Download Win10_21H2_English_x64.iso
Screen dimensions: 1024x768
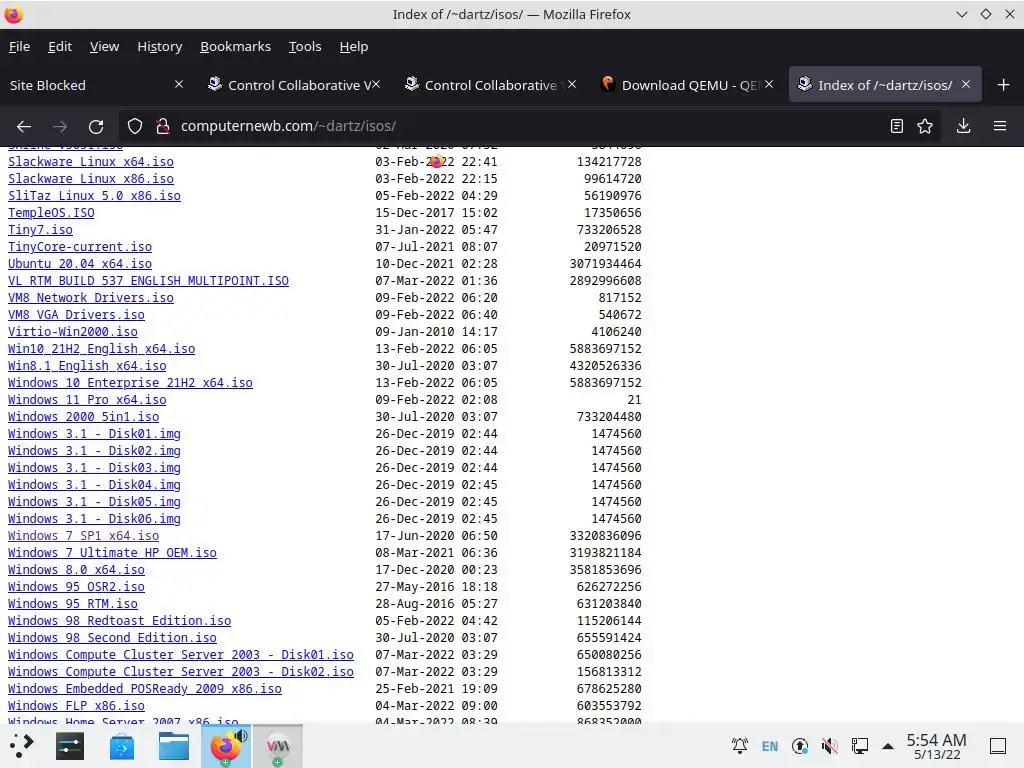[101, 348]
